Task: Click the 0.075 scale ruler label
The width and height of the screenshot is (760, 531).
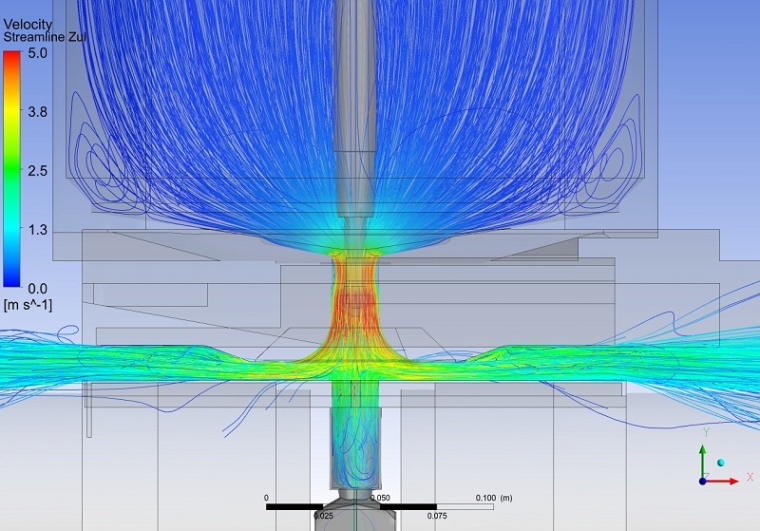Action: pyautogui.click(x=436, y=516)
